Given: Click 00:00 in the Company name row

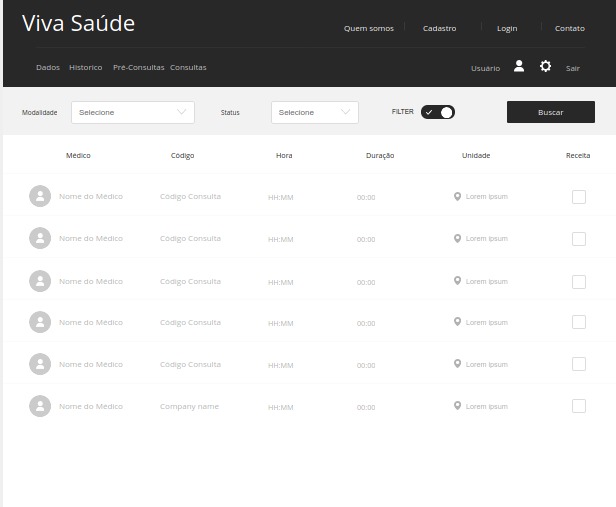Looking at the screenshot, I should [366, 408].
